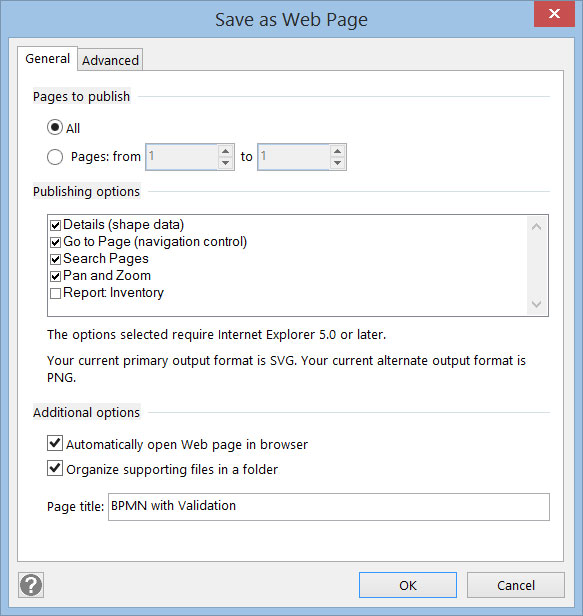Decrease the 'to' page number spinner

pyautogui.click(x=337, y=163)
